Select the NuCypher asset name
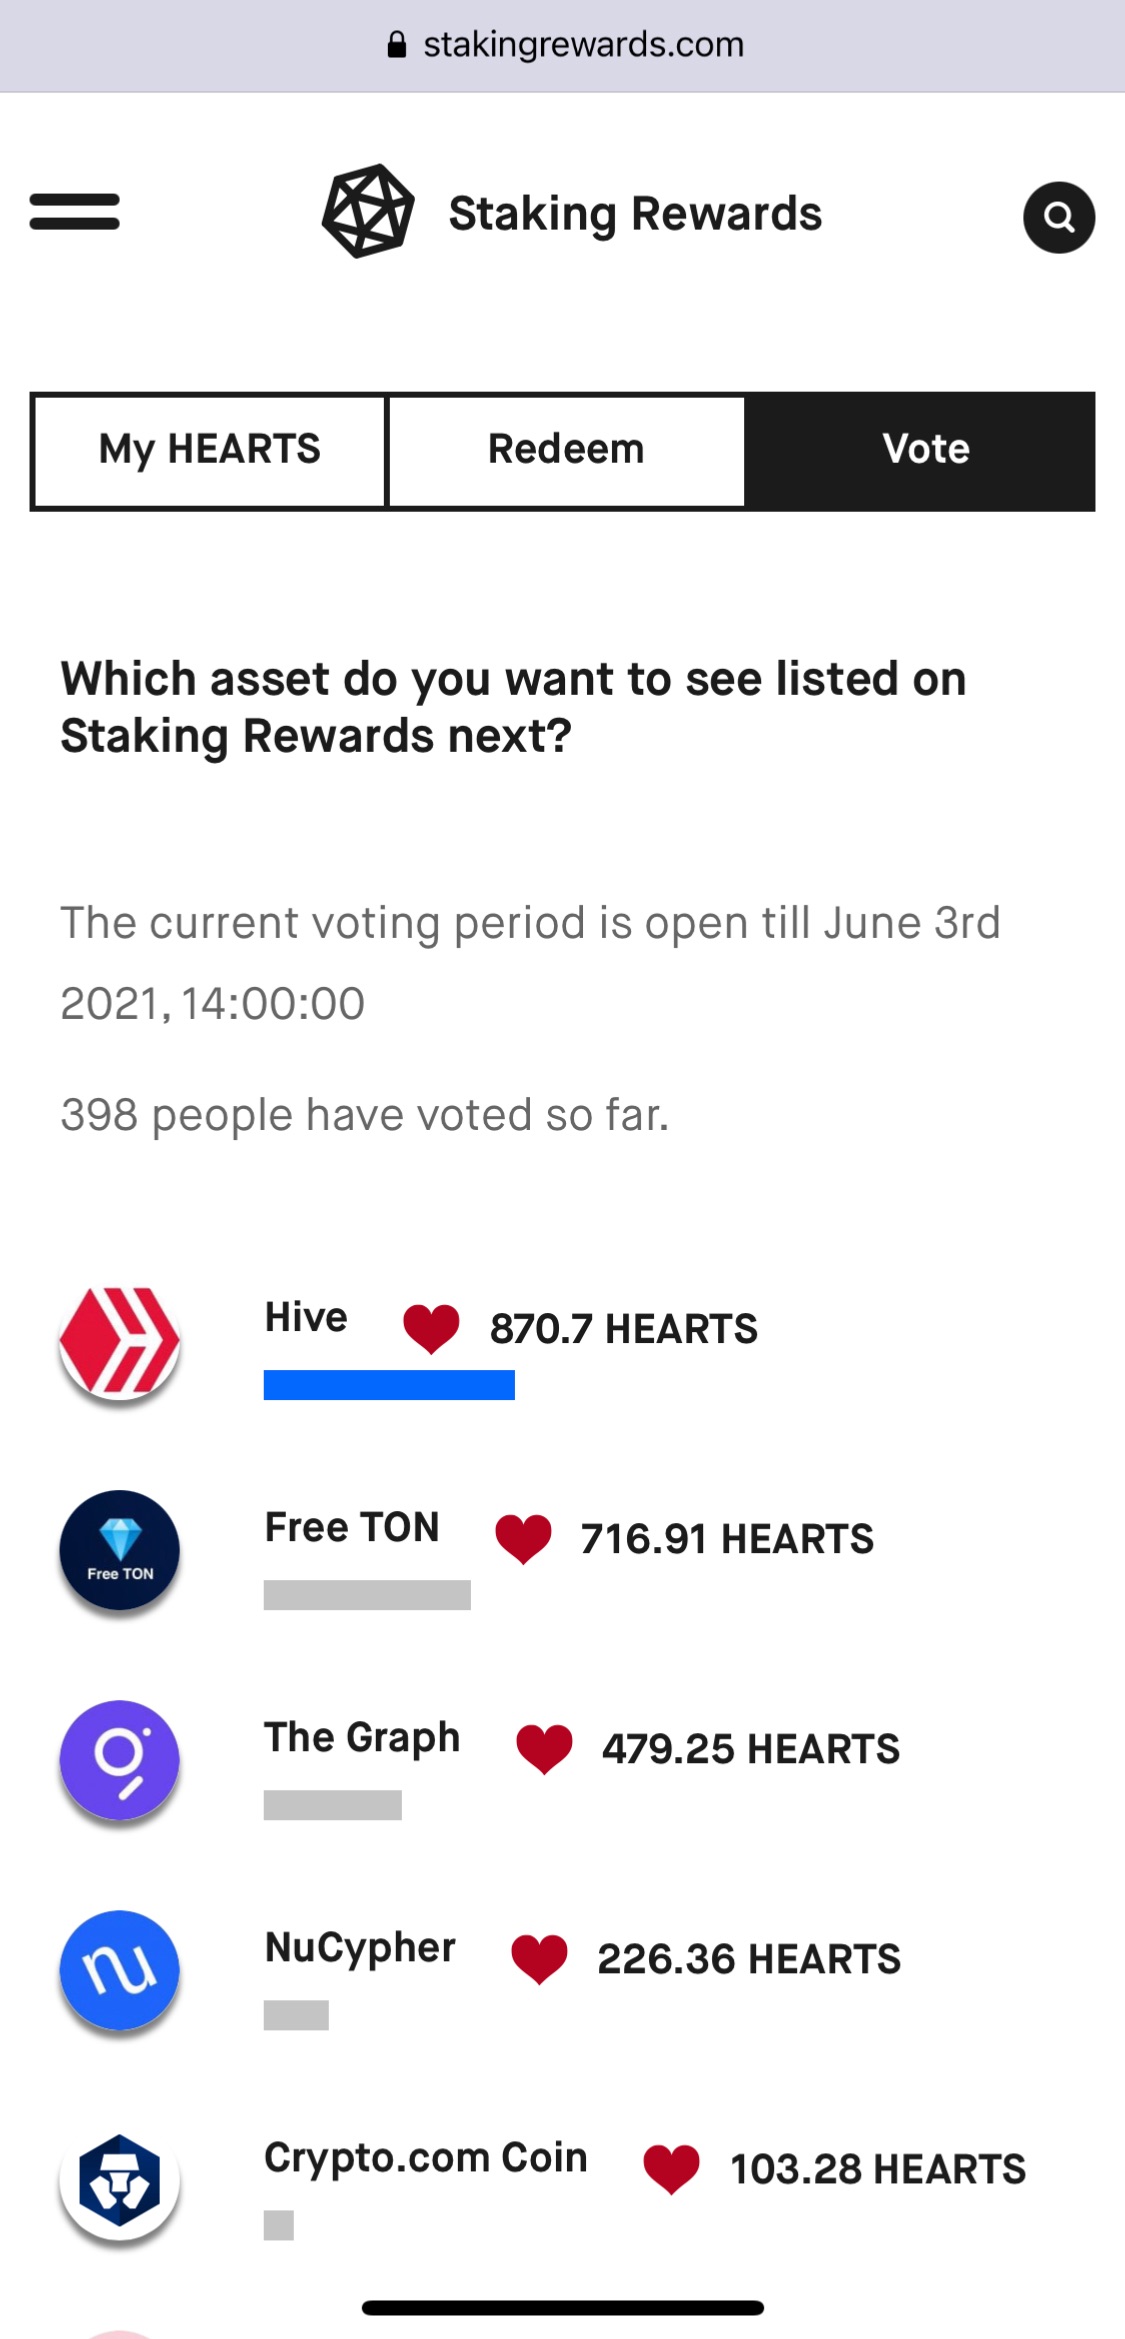The width and height of the screenshot is (1125, 2339). coord(360,1948)
